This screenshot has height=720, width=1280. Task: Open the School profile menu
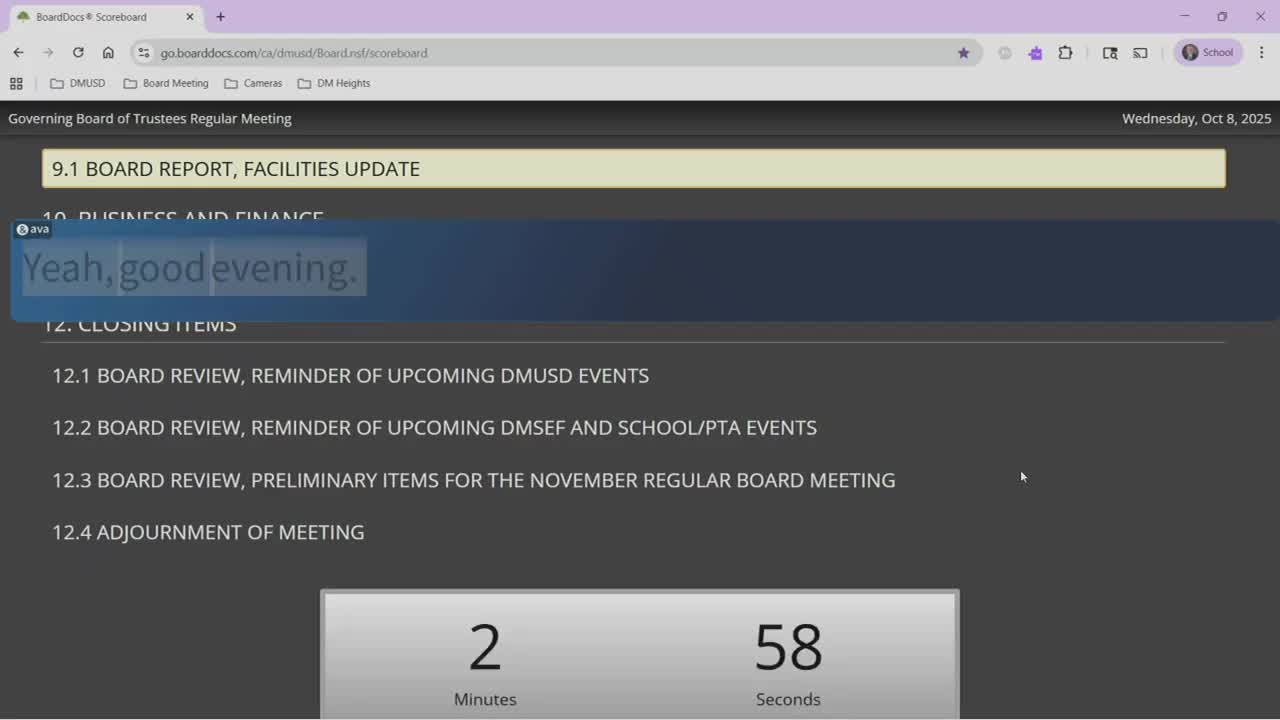[x=1208, y=53]
